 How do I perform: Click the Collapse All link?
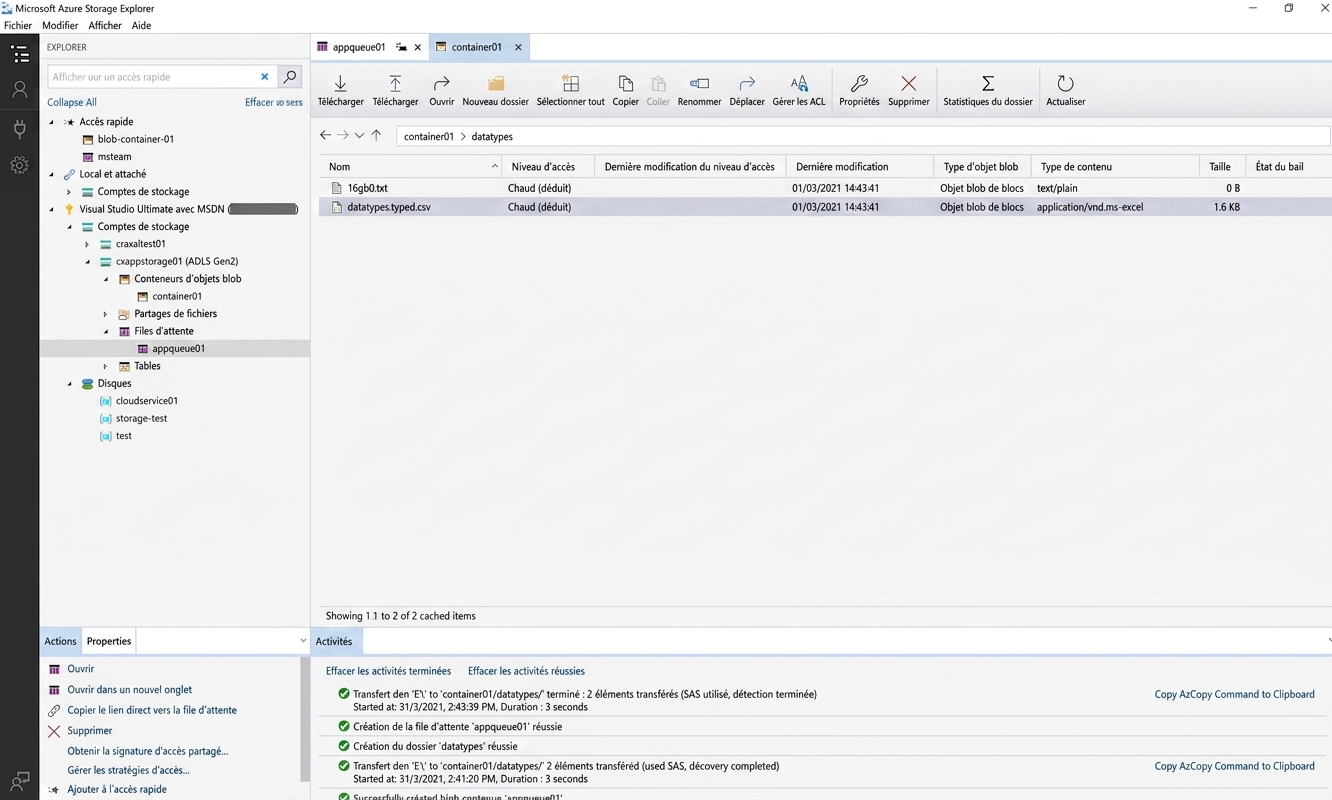(x=72, y=102)
